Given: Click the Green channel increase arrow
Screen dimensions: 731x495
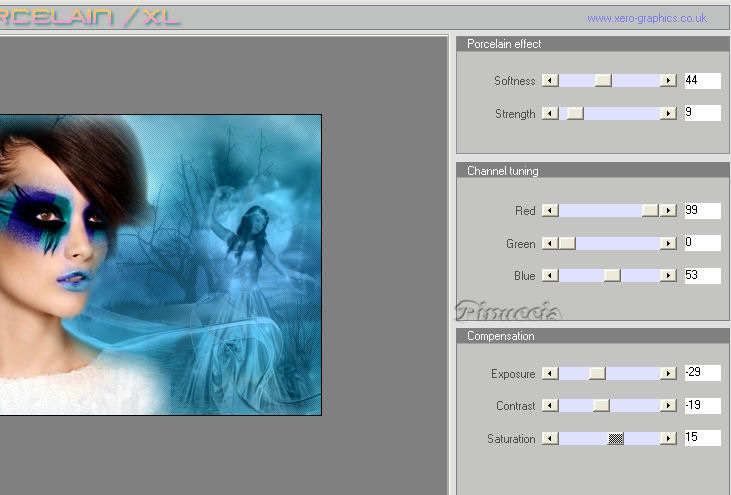Looking at the screenshot, I should (x=669, y=243).
